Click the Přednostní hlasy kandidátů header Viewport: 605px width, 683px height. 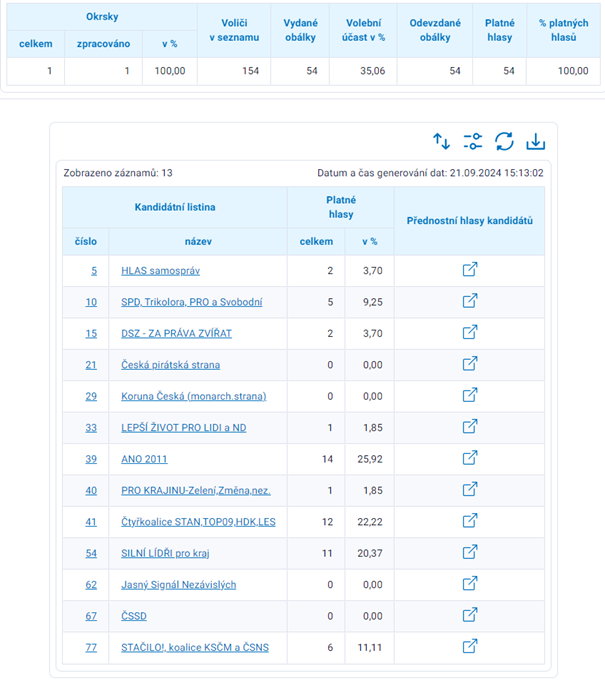470,220
